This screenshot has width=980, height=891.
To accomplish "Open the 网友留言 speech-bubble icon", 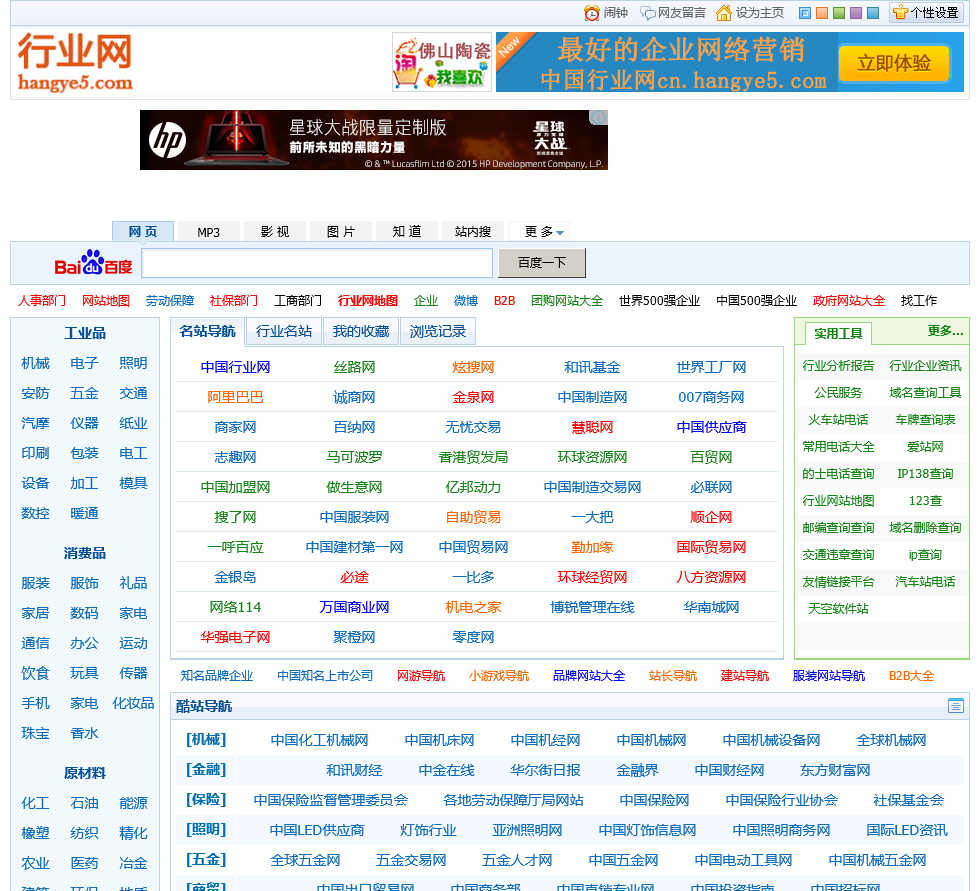I will 648,13.
